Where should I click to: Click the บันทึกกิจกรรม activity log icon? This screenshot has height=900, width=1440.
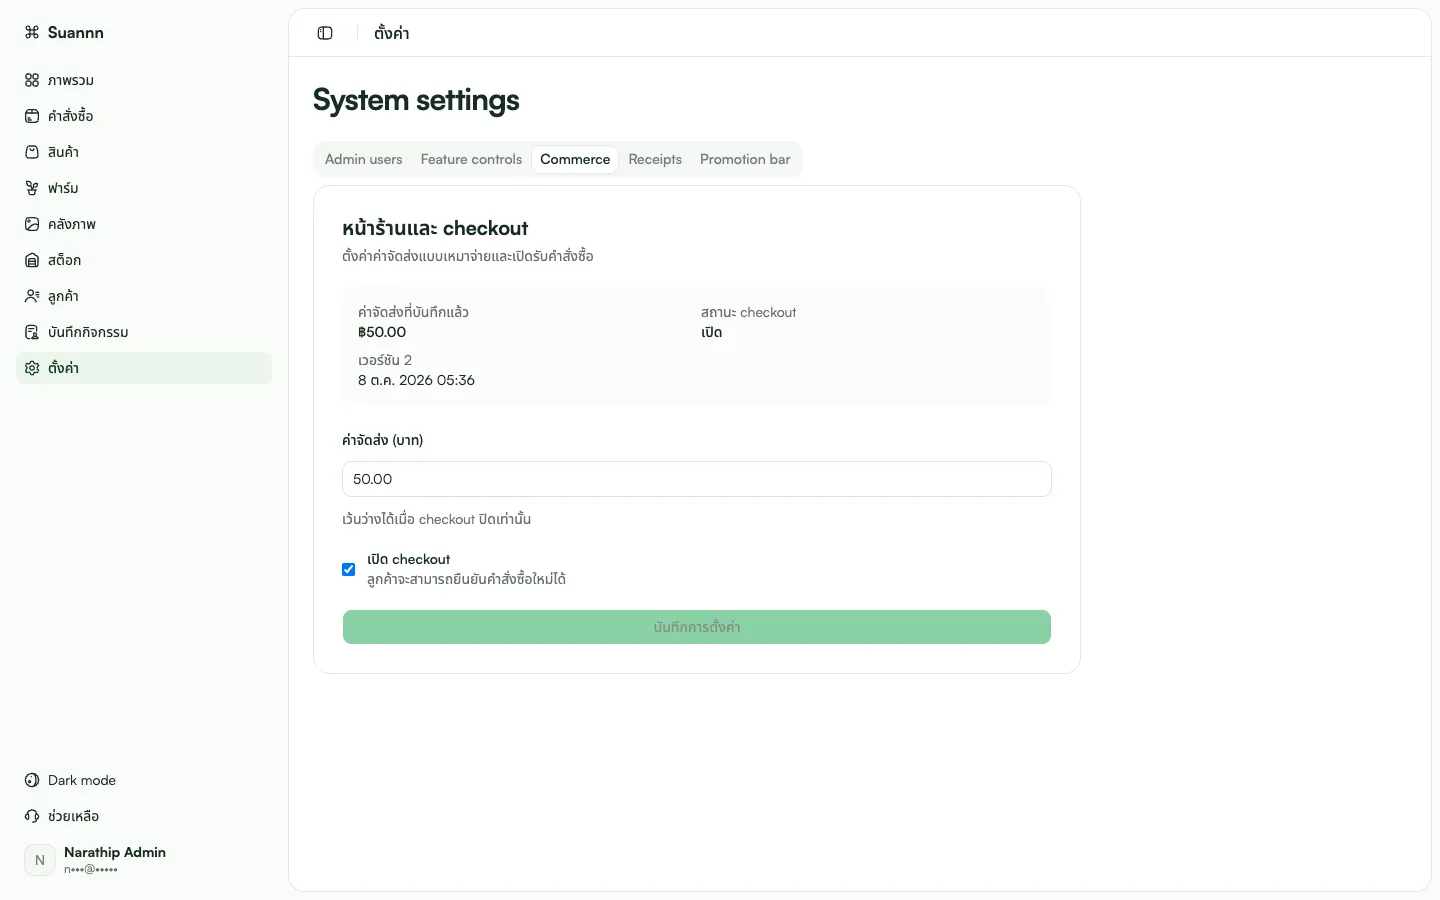point(32,332)
